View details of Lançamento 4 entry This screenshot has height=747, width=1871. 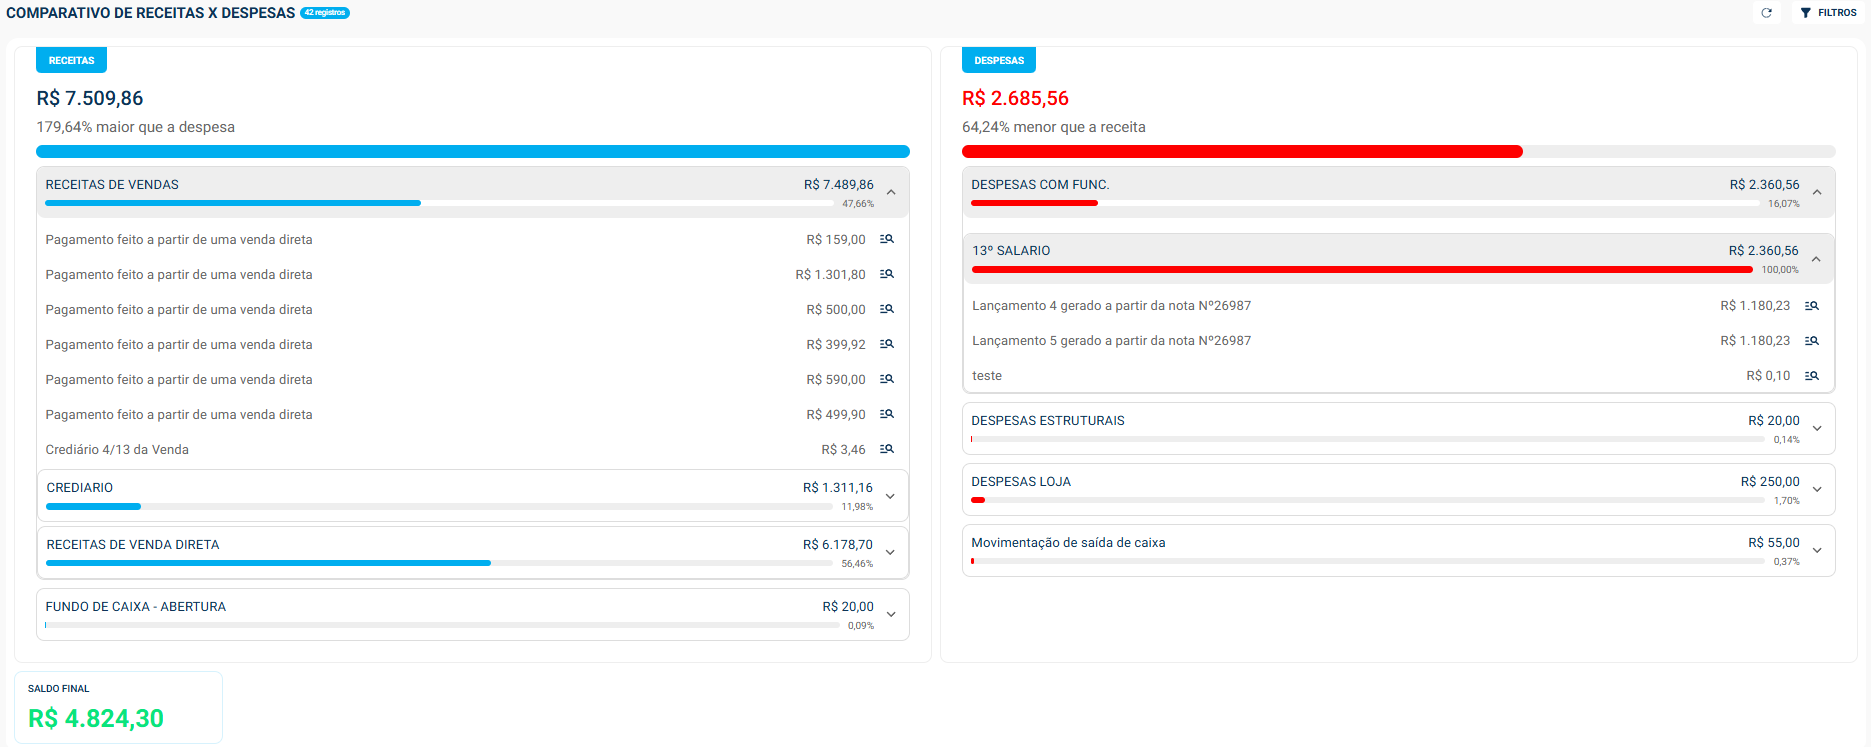tap(1811, 306)
